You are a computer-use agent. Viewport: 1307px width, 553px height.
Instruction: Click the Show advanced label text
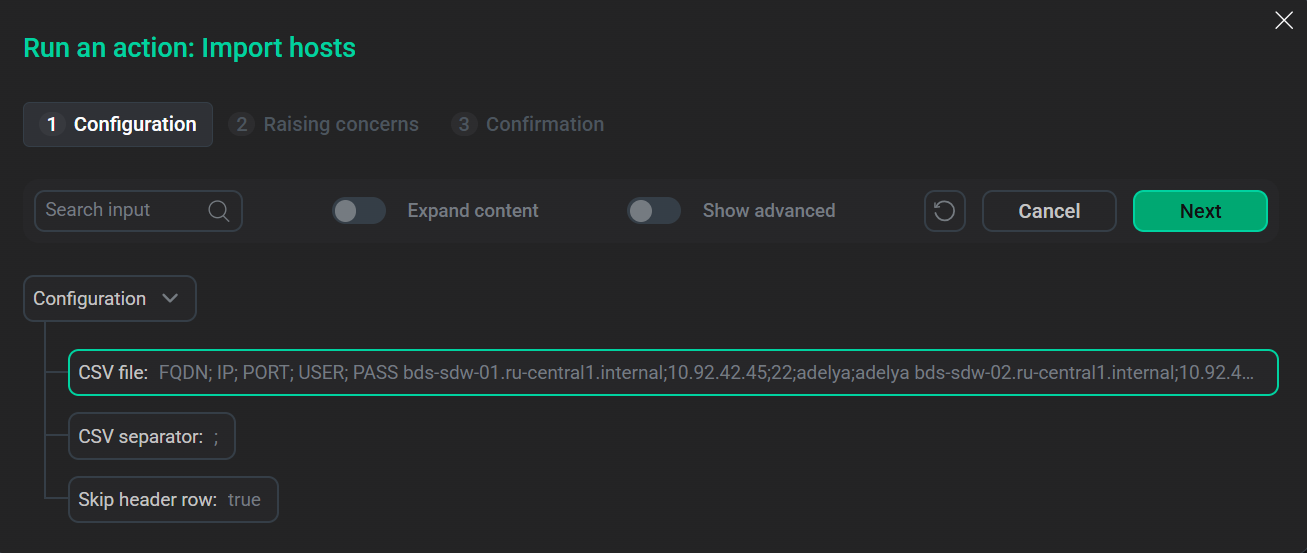[769, 211]
